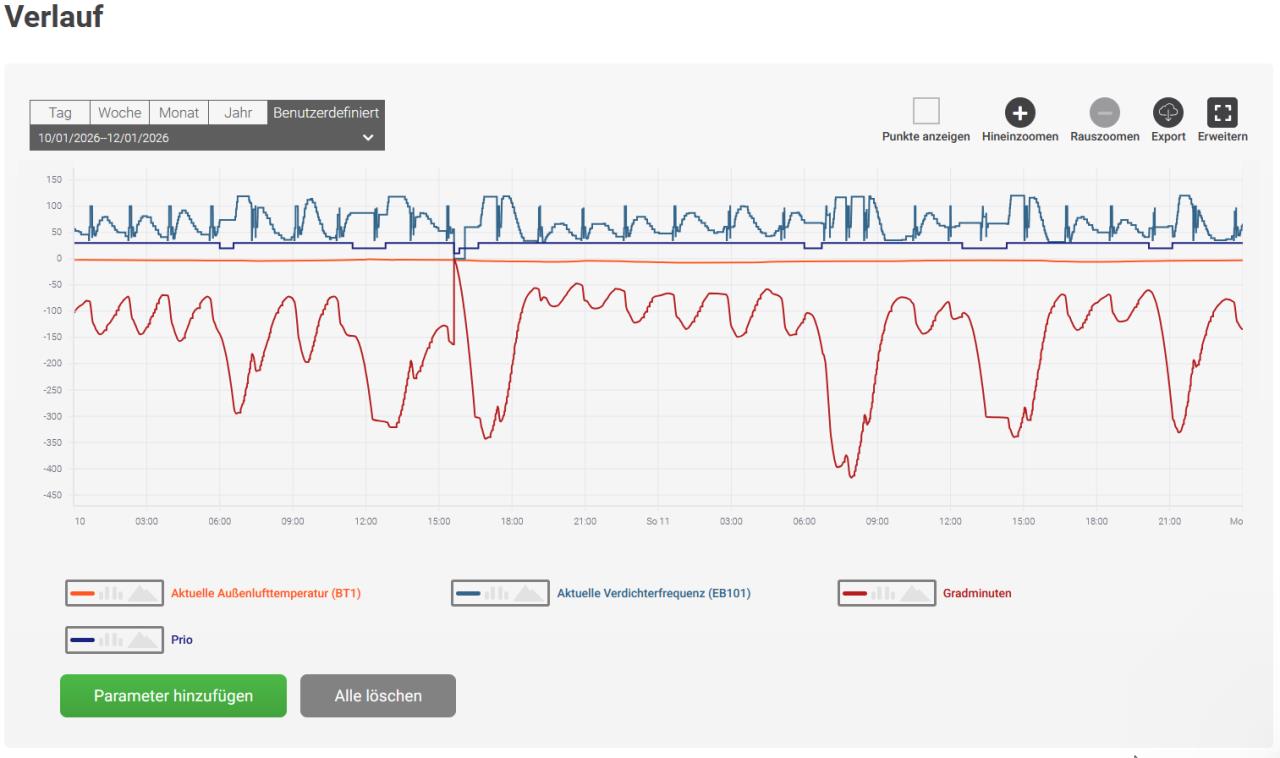1280x758 pixels.
Task: Click the Prio legend label
Action: click(x=182, y=640)
